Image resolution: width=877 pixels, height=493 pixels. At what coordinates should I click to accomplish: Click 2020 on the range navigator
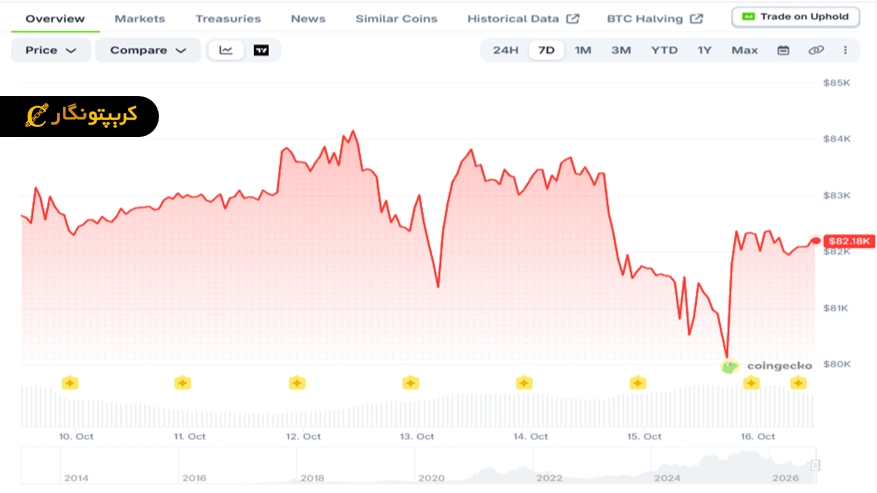pyautogui.click(x=431, y=478)
